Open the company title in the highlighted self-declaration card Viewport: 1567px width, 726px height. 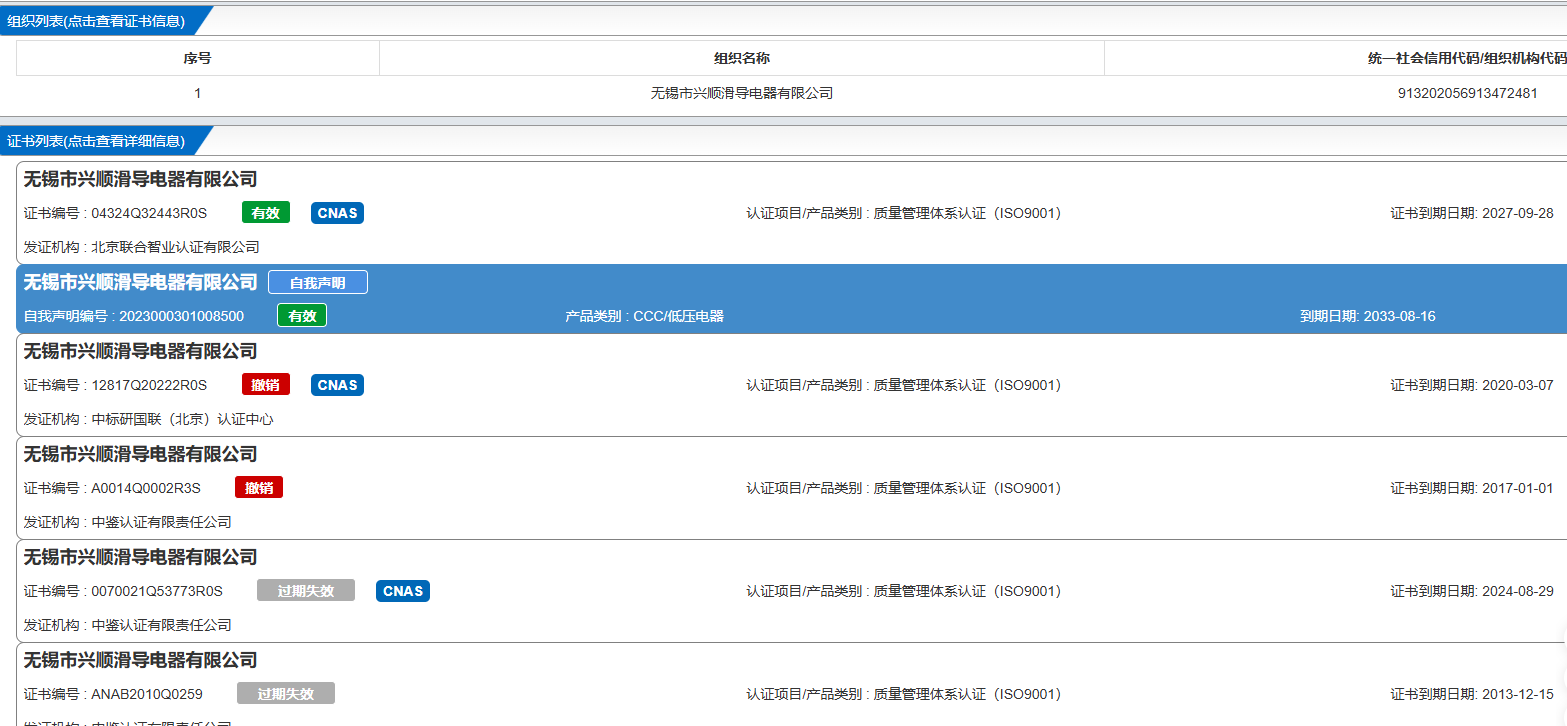[x=141, y=283]
